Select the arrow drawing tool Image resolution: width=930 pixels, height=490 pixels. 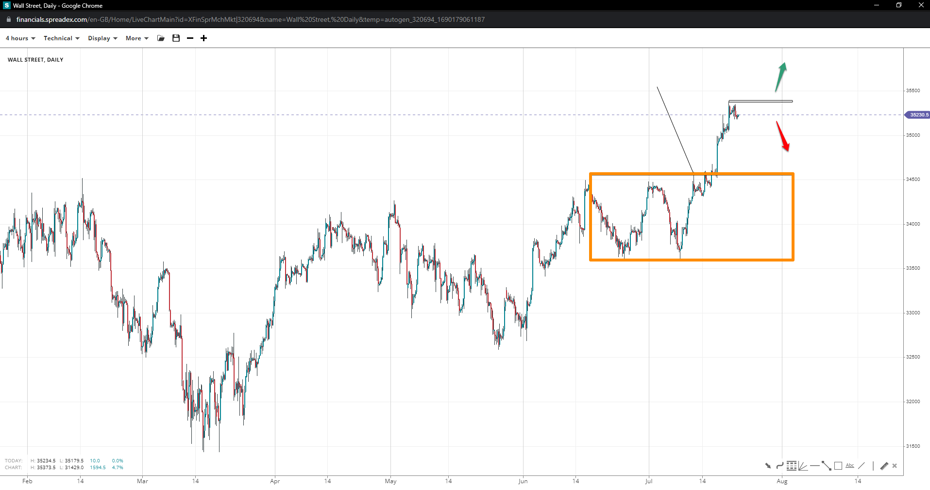click(768, 466)
